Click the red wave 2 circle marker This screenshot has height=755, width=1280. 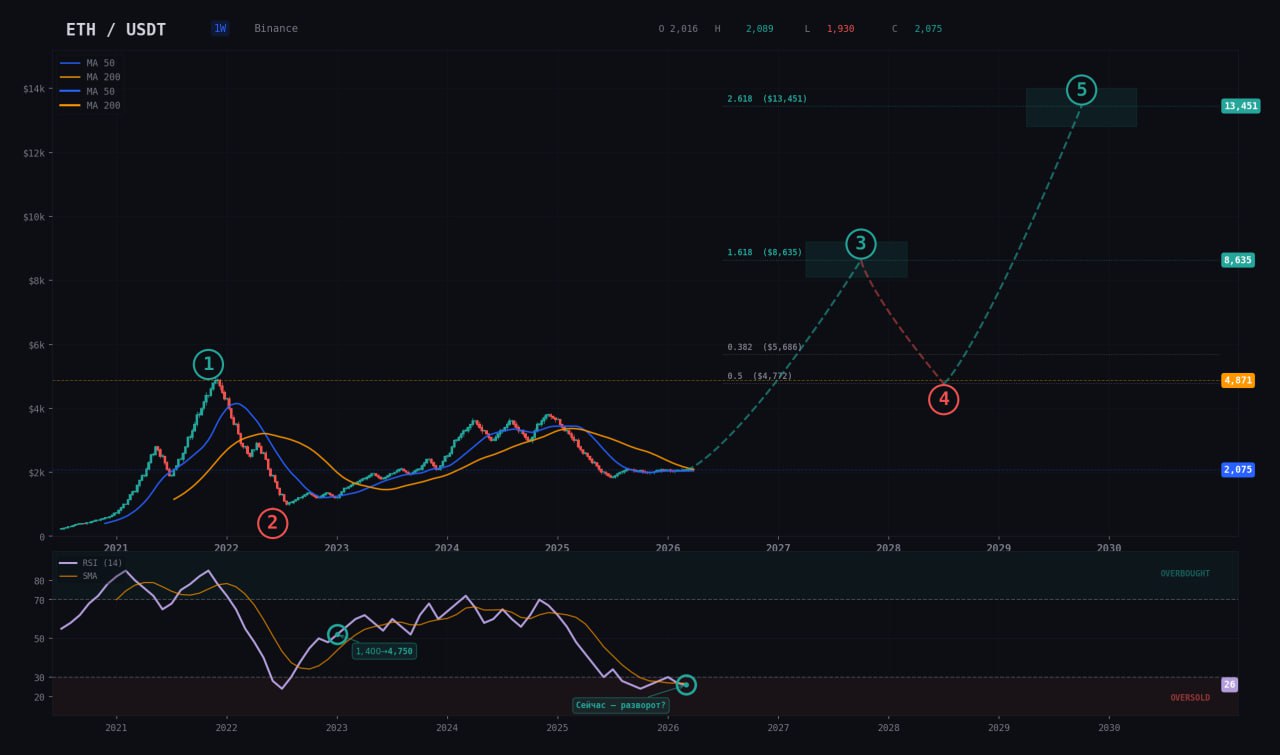pos(272,523)
